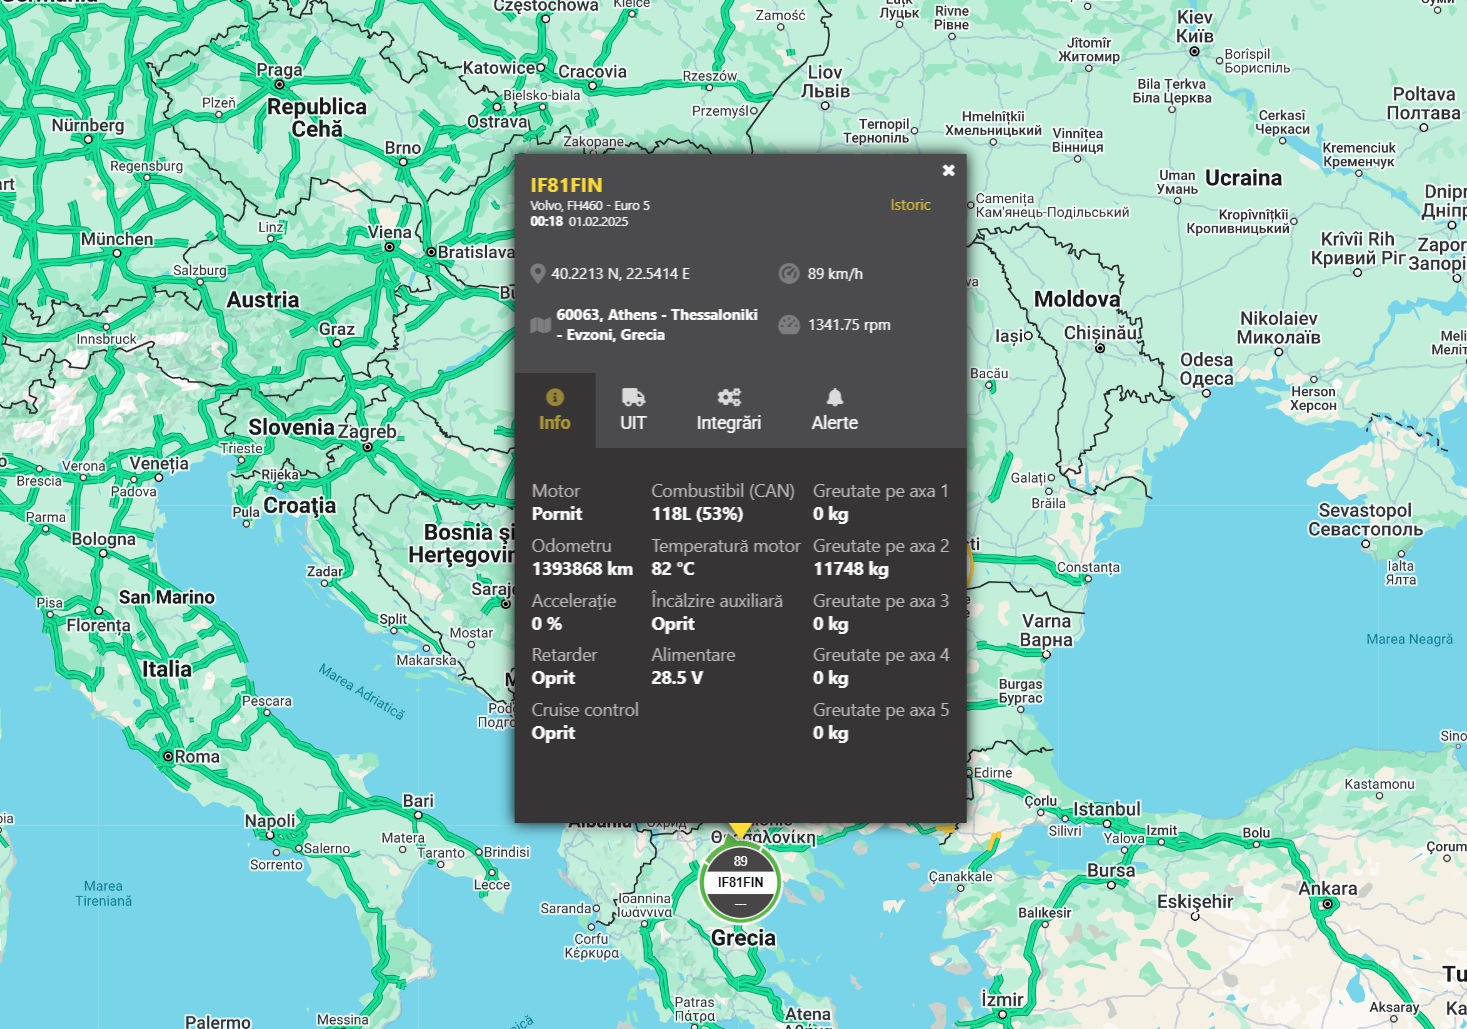Close the IF81FIN vehicle info popup
Screen dimensions: 1467x1029
(x=948, y=171)
